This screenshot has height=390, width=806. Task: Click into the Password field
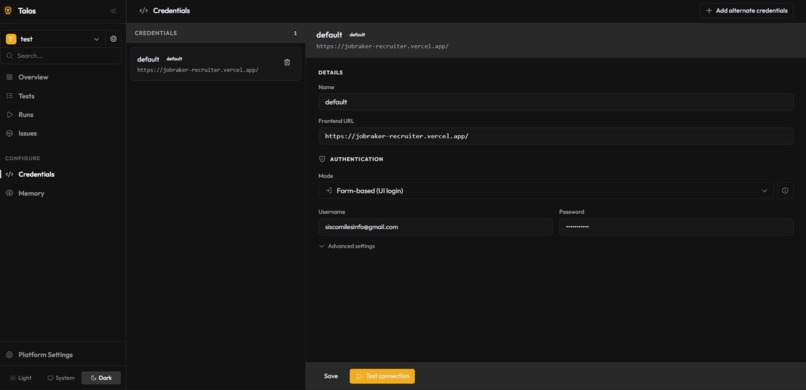[676, 227]
